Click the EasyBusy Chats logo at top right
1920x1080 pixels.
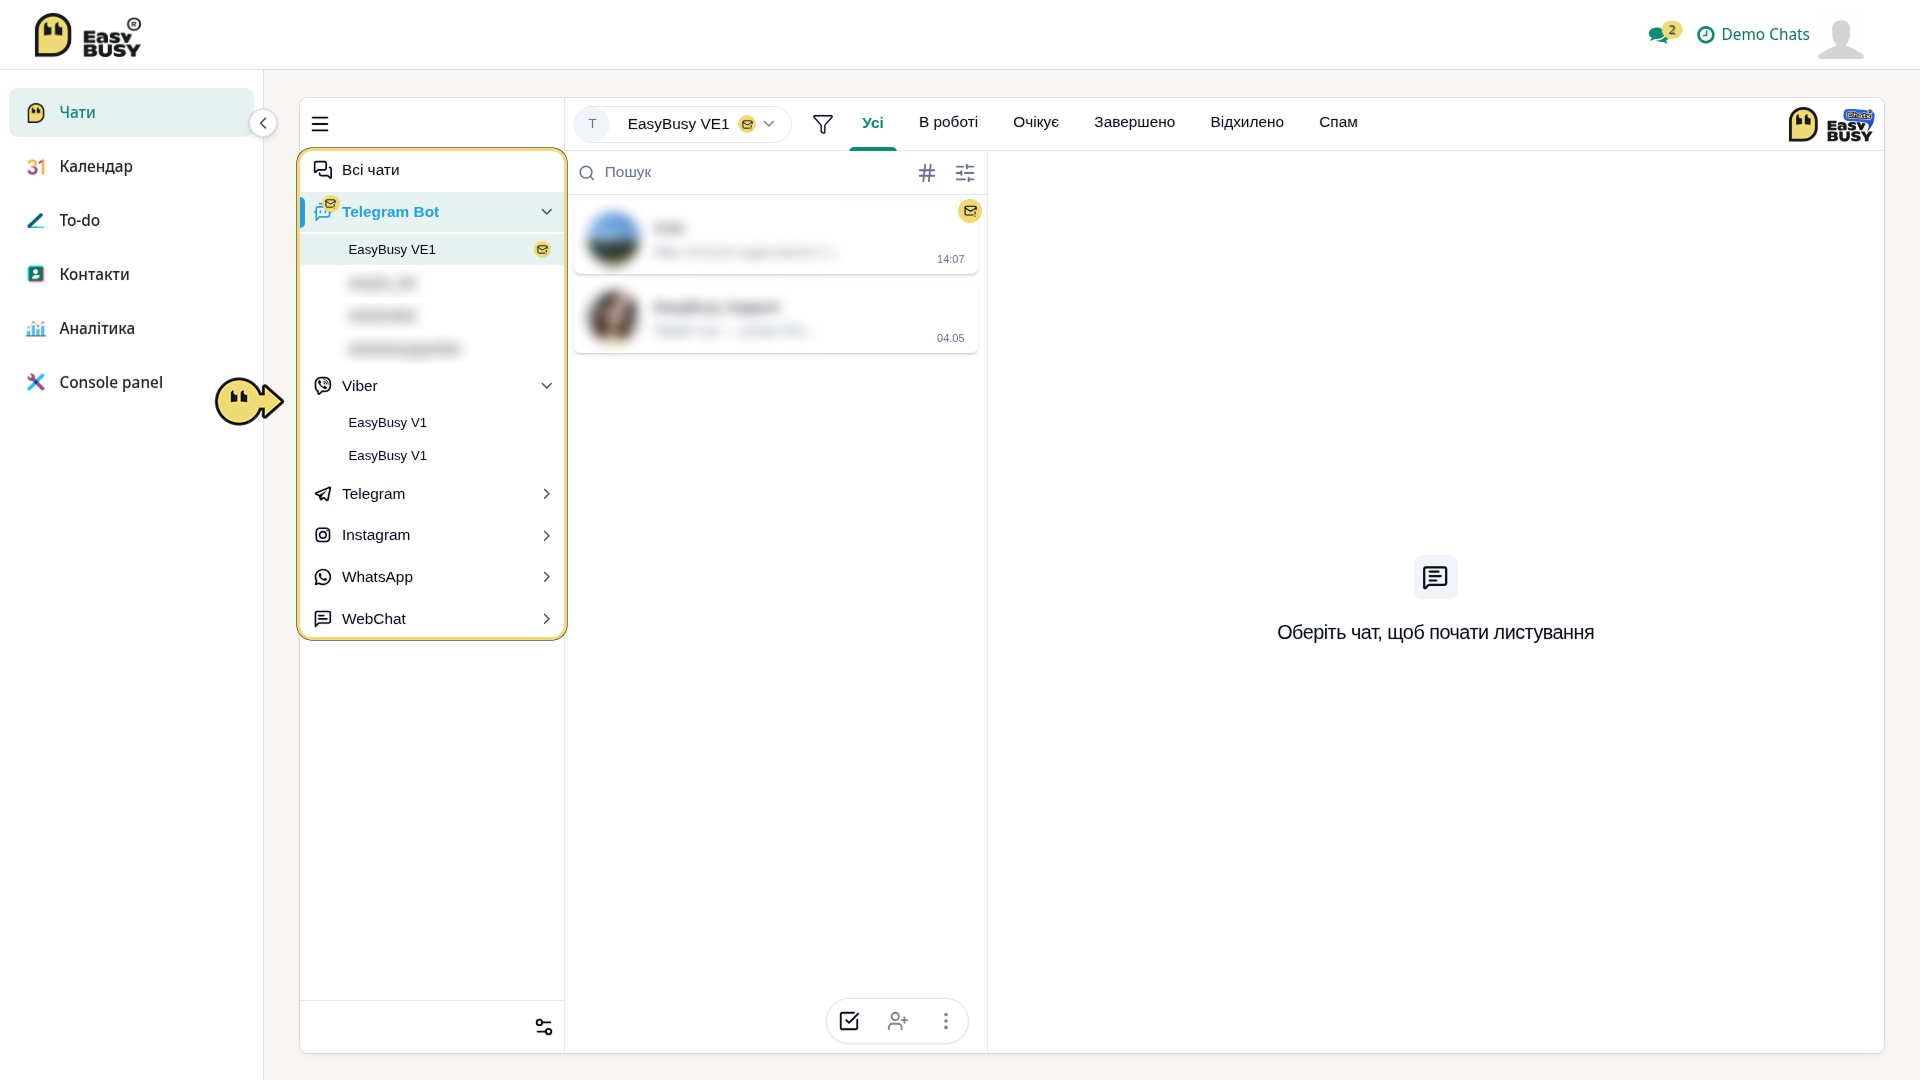pos(1831,125)
